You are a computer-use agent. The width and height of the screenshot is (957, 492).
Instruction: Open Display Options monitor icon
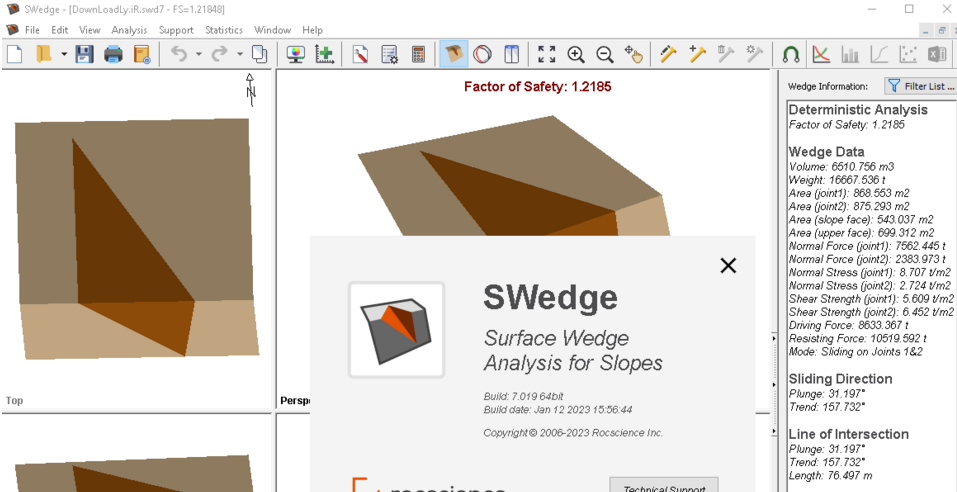(x=295, y=54)
